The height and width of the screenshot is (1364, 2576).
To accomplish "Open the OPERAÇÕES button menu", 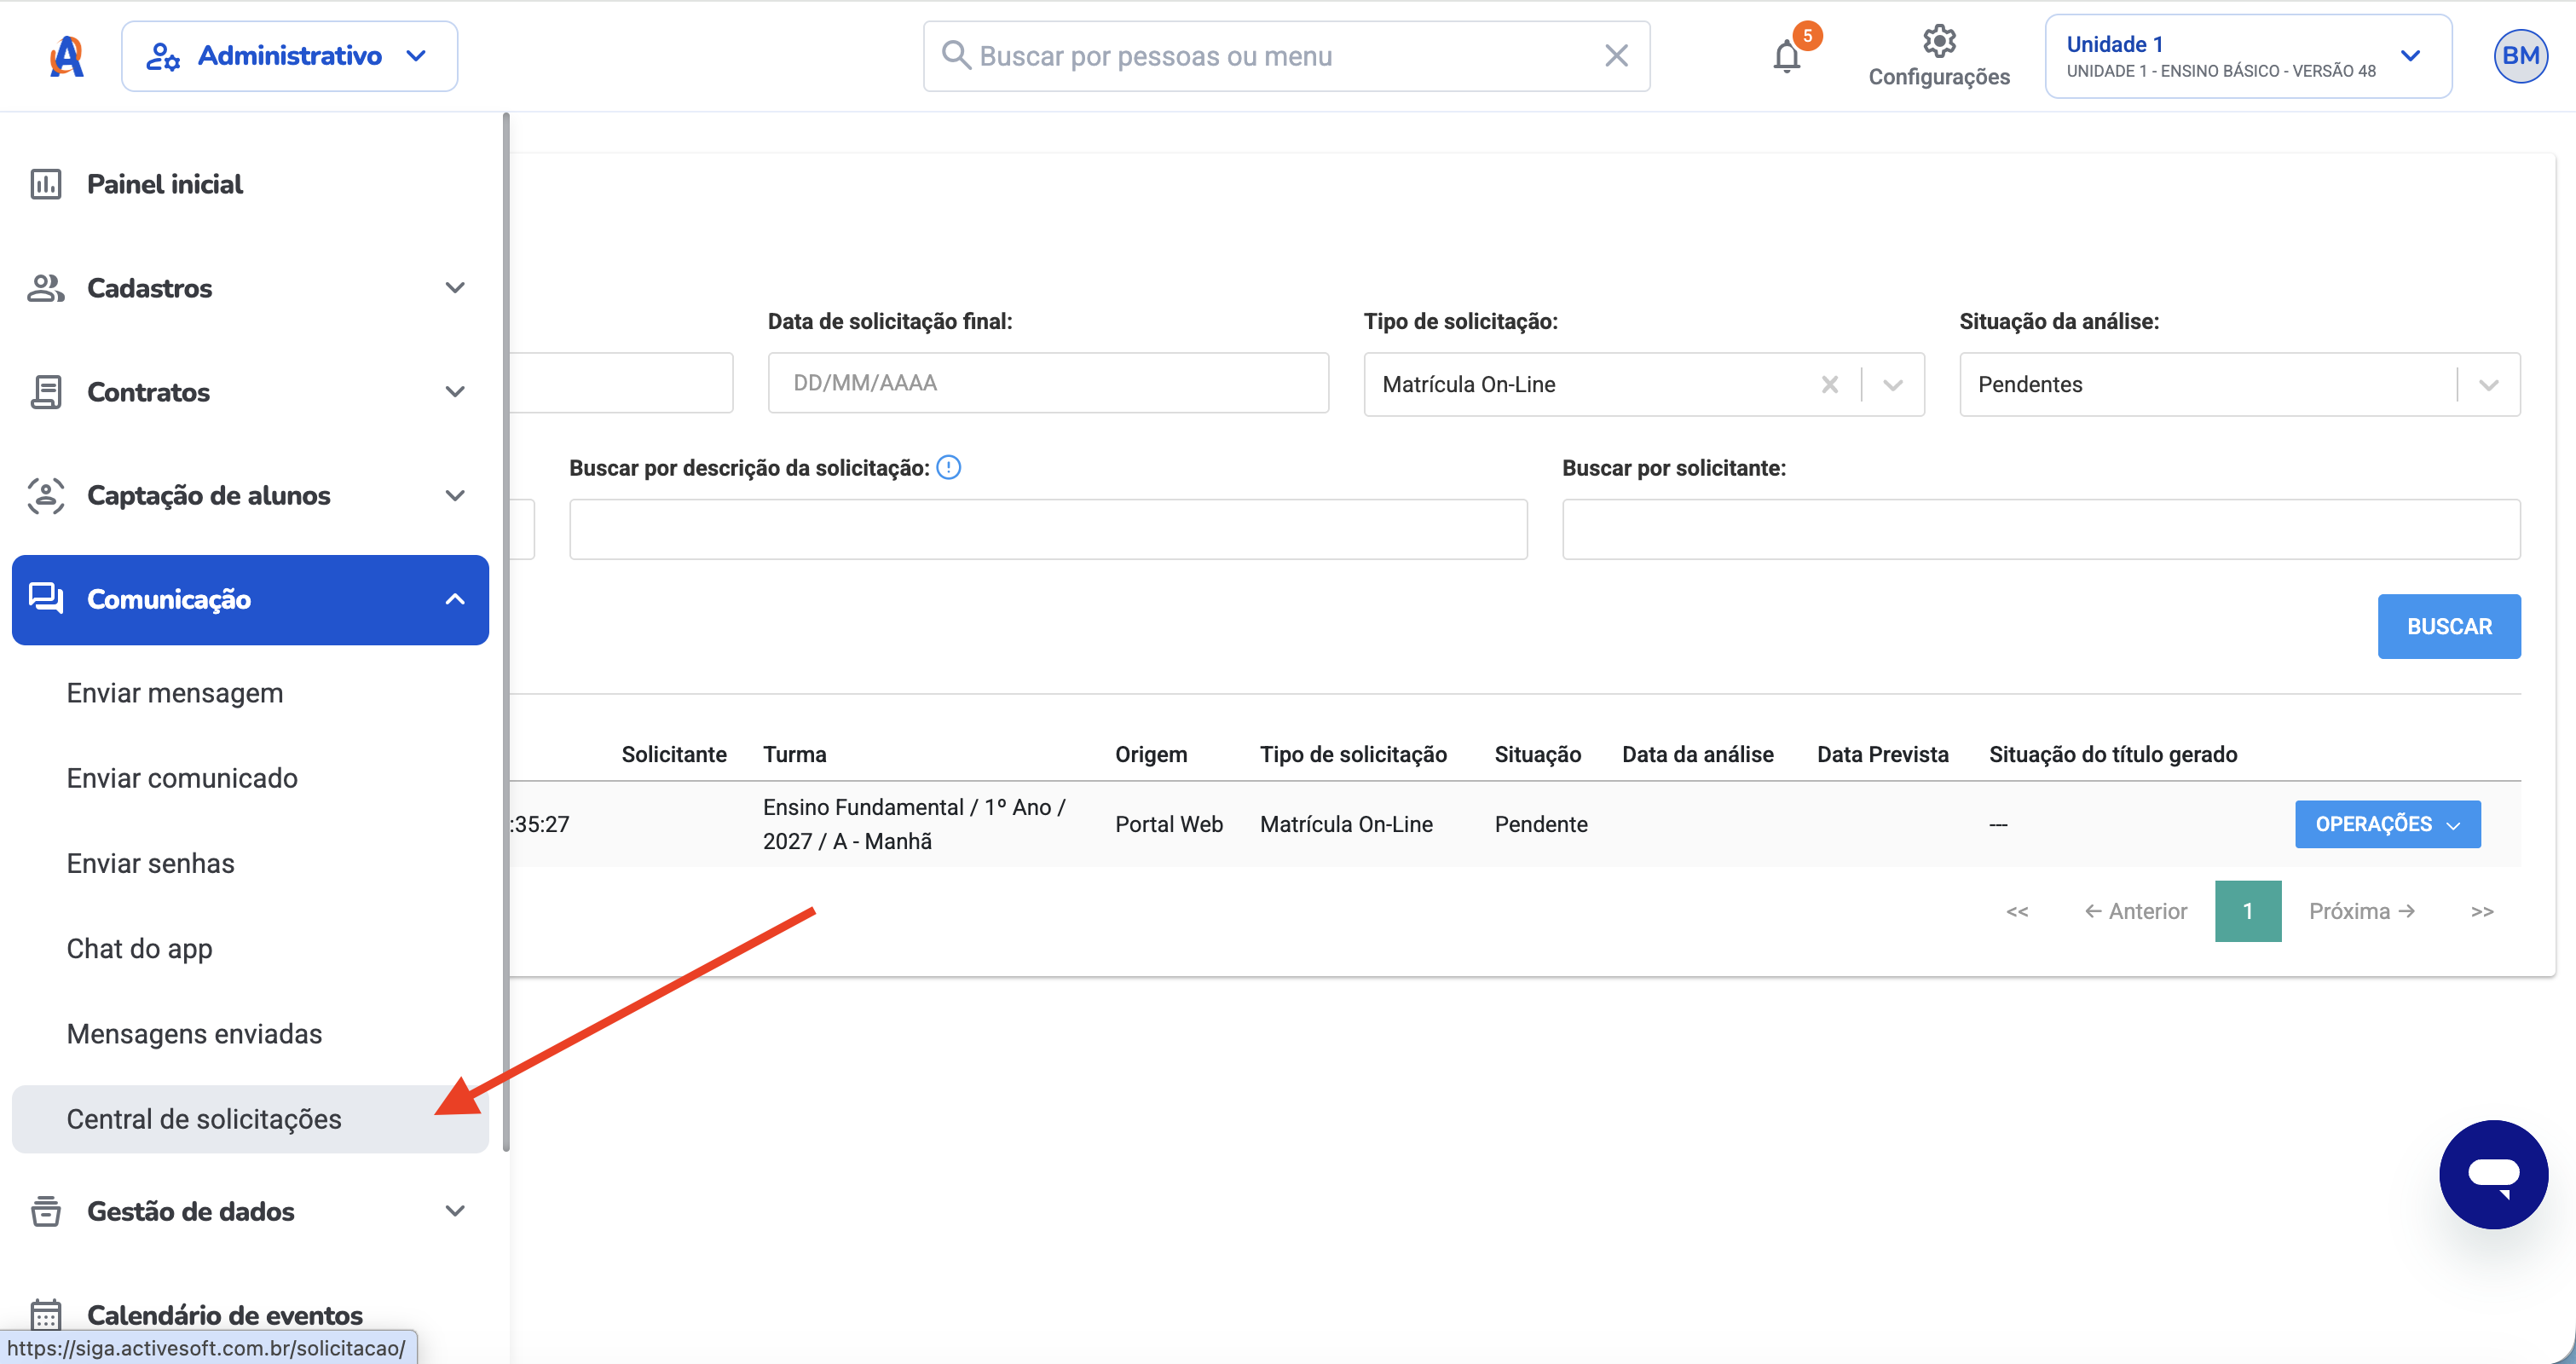I will click(2388, 824).
